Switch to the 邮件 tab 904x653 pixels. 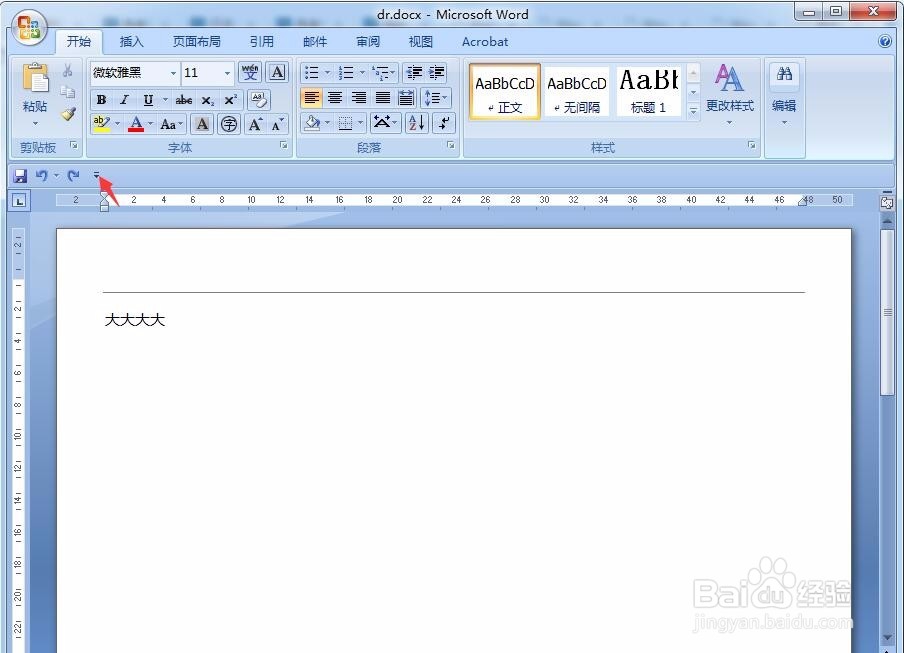click(x=315, y=41)
